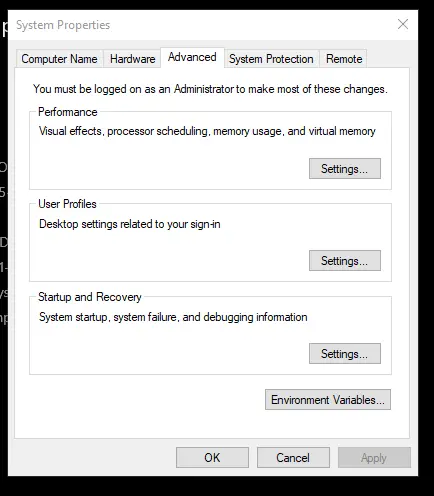Open Startup and Recovery Settings button
Viewport: 434px width, 496px height.
point(345,354)
